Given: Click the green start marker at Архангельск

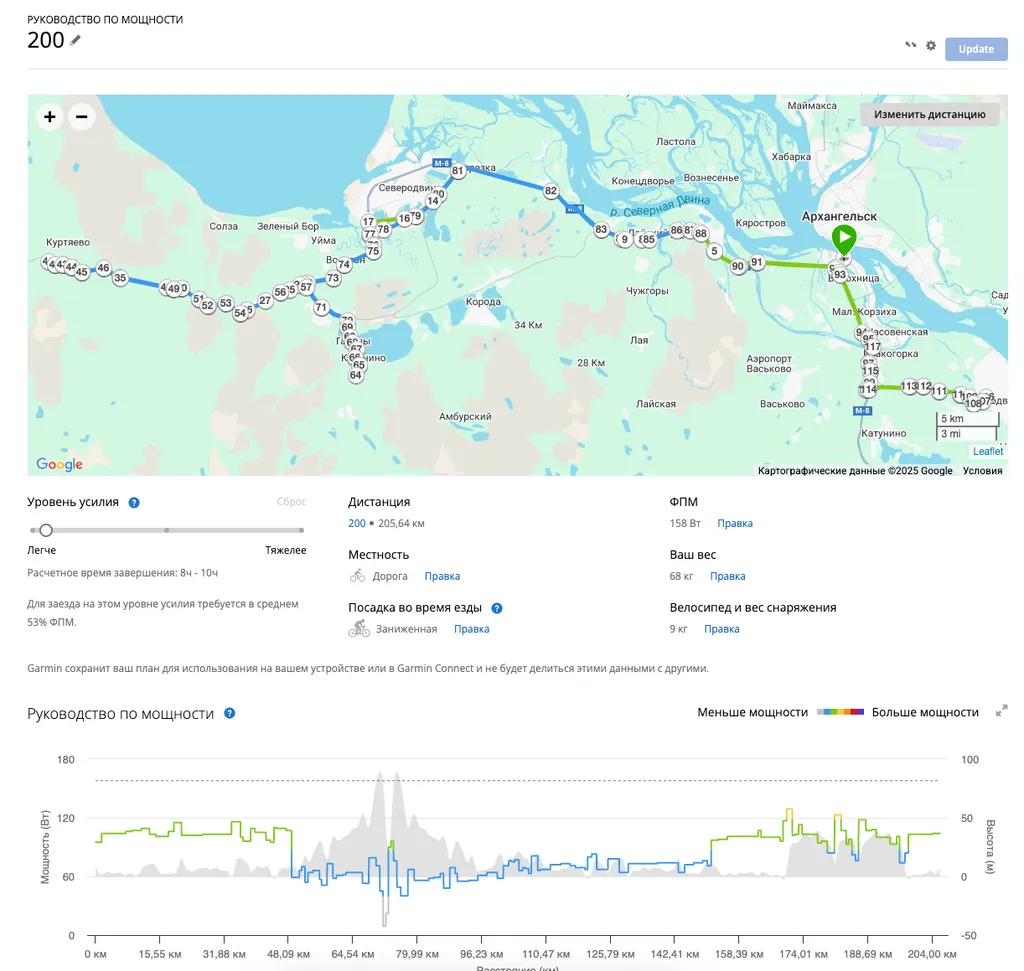Looking at the screenshot, I should click(844, 239).
